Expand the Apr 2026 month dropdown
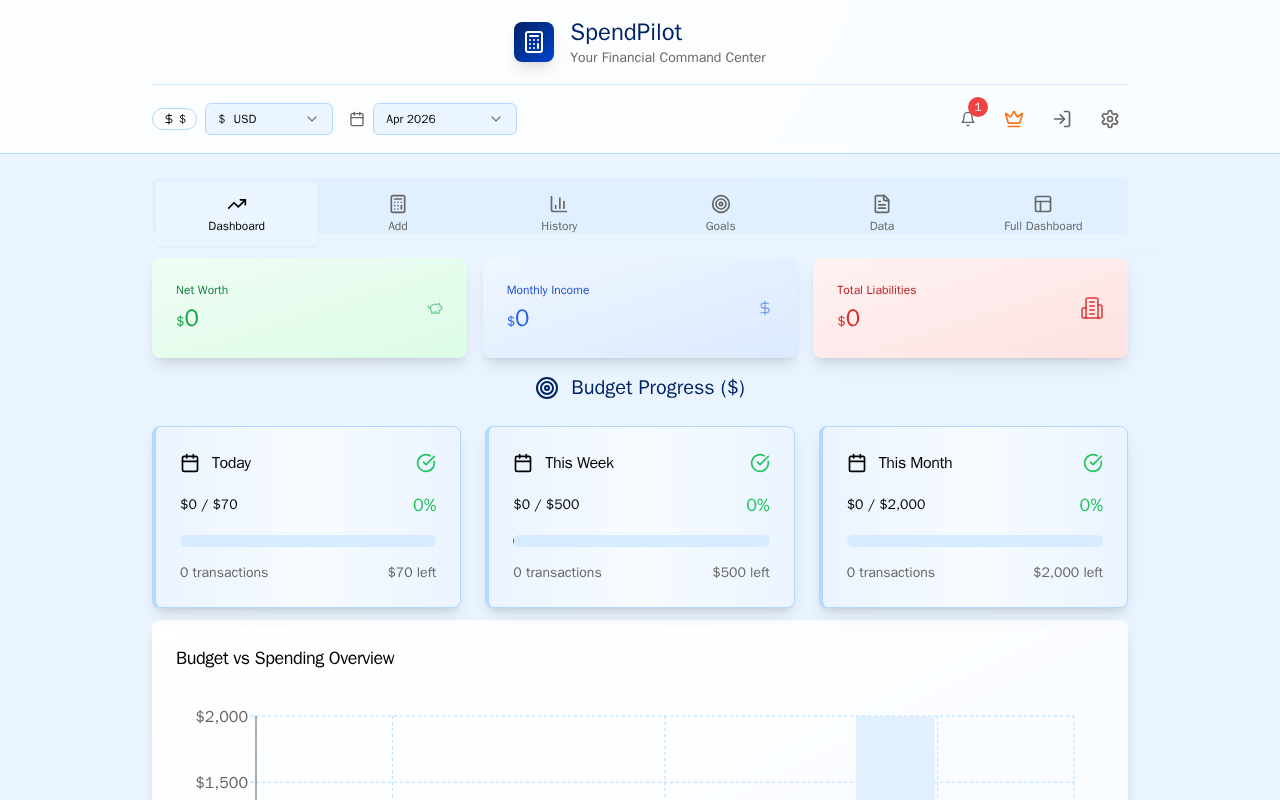 [x=445, y=119]
